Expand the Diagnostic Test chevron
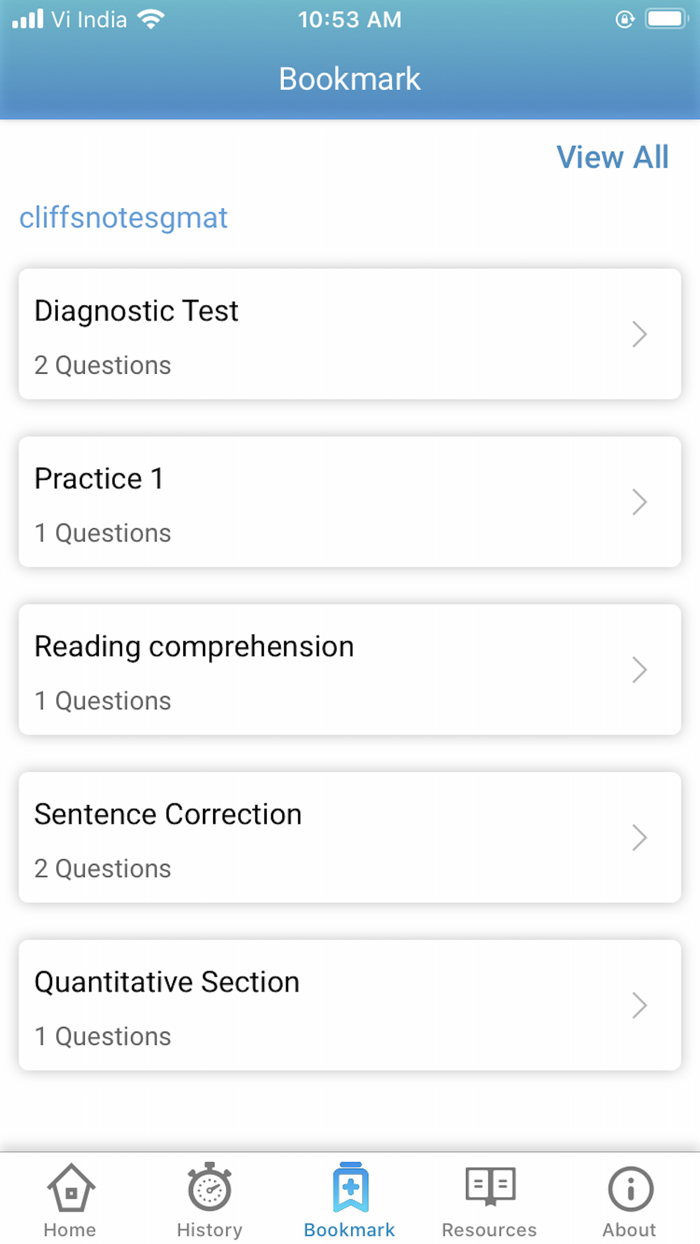Image resolution: width=700 pixels, height=1244 pixels. 639,334
